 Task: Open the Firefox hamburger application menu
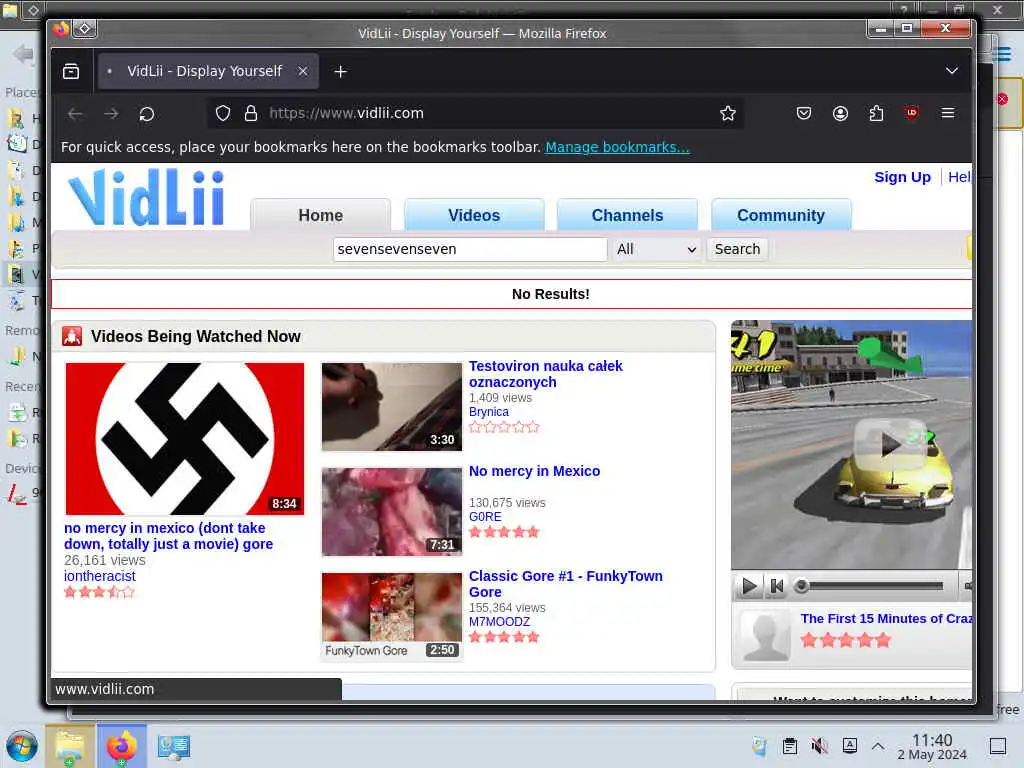coord(948,113)
